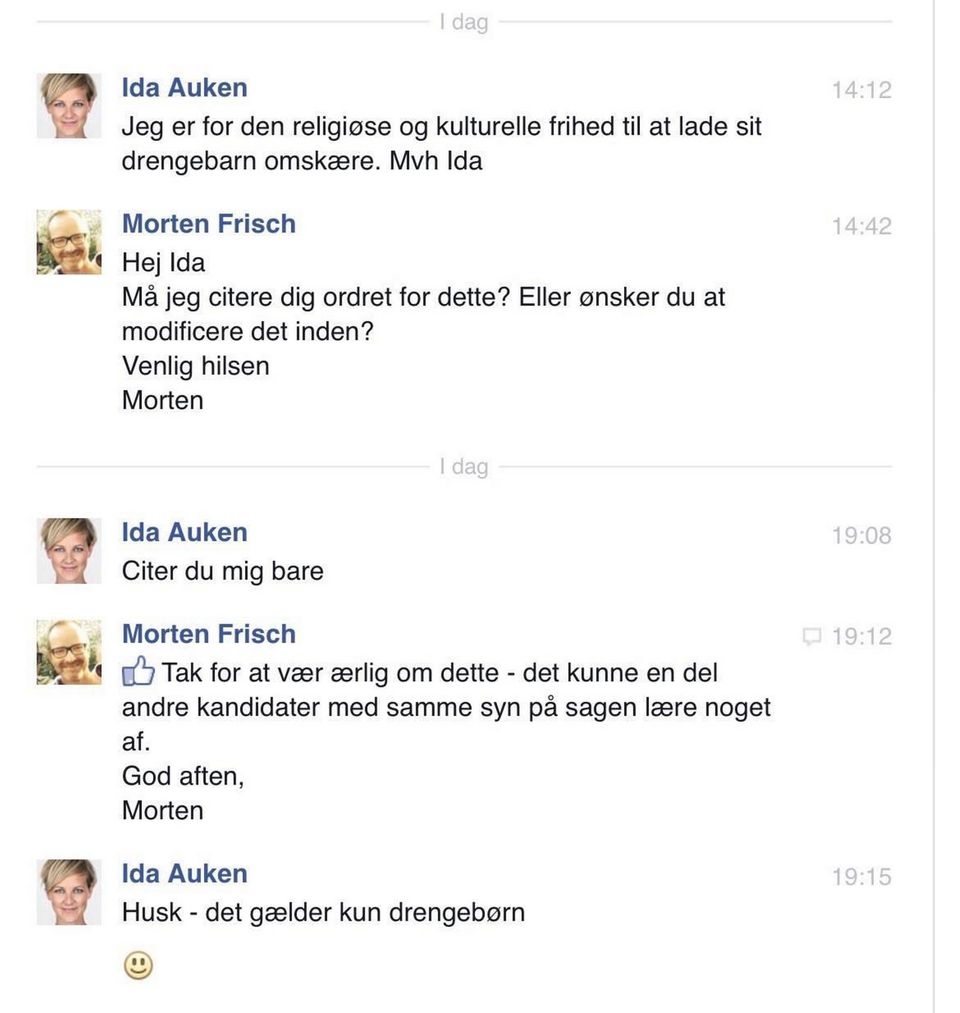Select the 19:08 timestamp
This screenshot has width=960, height=1013.
tap(860, 535)
